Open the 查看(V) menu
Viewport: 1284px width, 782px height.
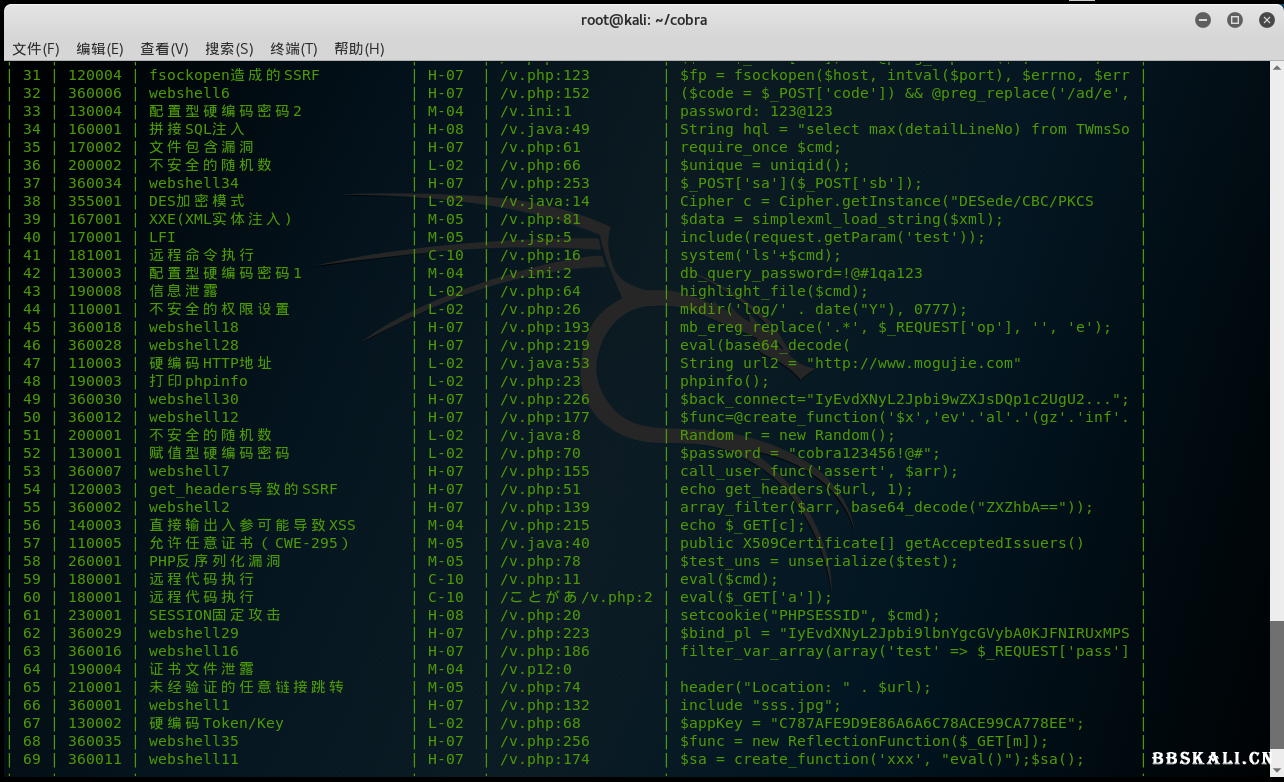(x=164, y=49)
